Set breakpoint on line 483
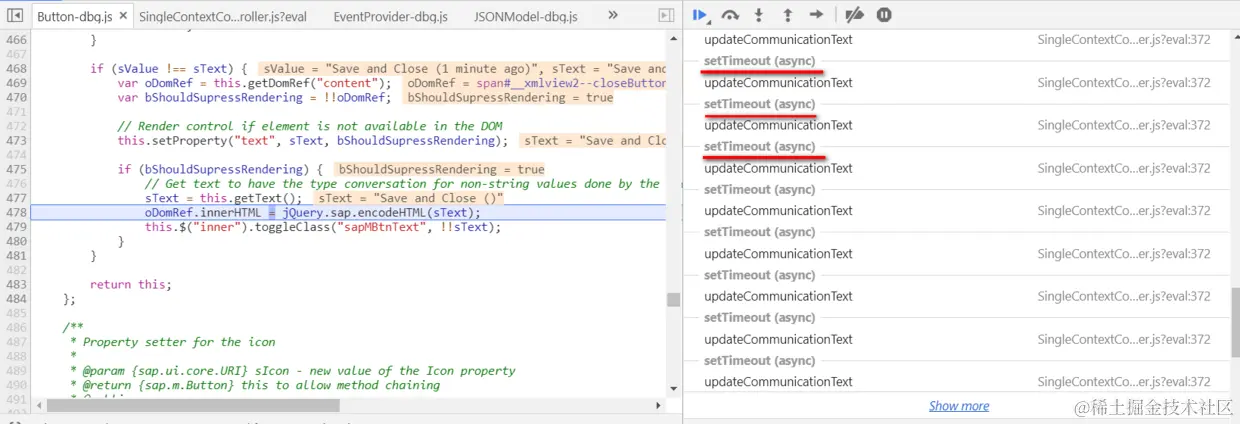 coord(15,284)
